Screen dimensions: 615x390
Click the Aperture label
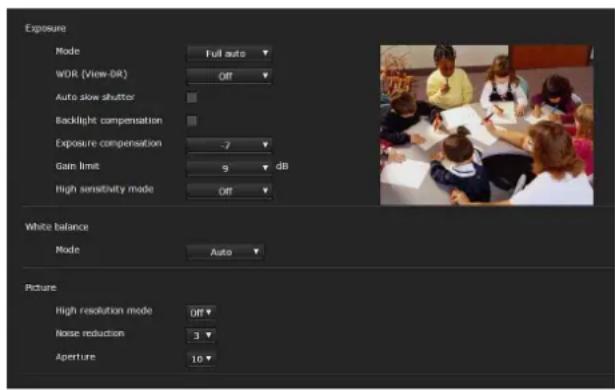[x=76, y=357]
